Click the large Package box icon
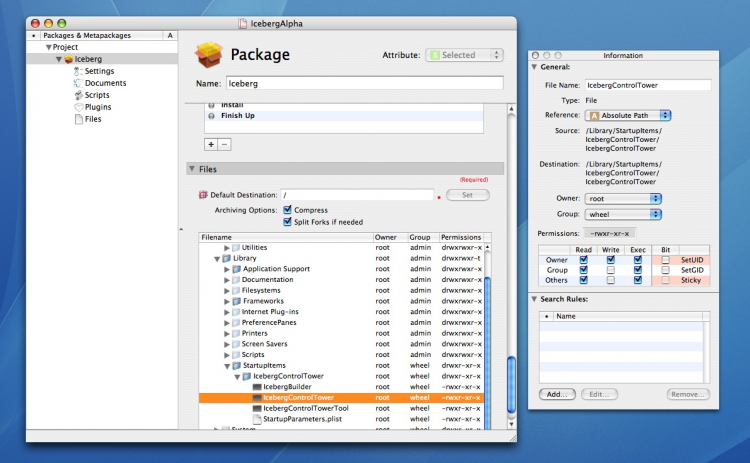 coord(209,54)
